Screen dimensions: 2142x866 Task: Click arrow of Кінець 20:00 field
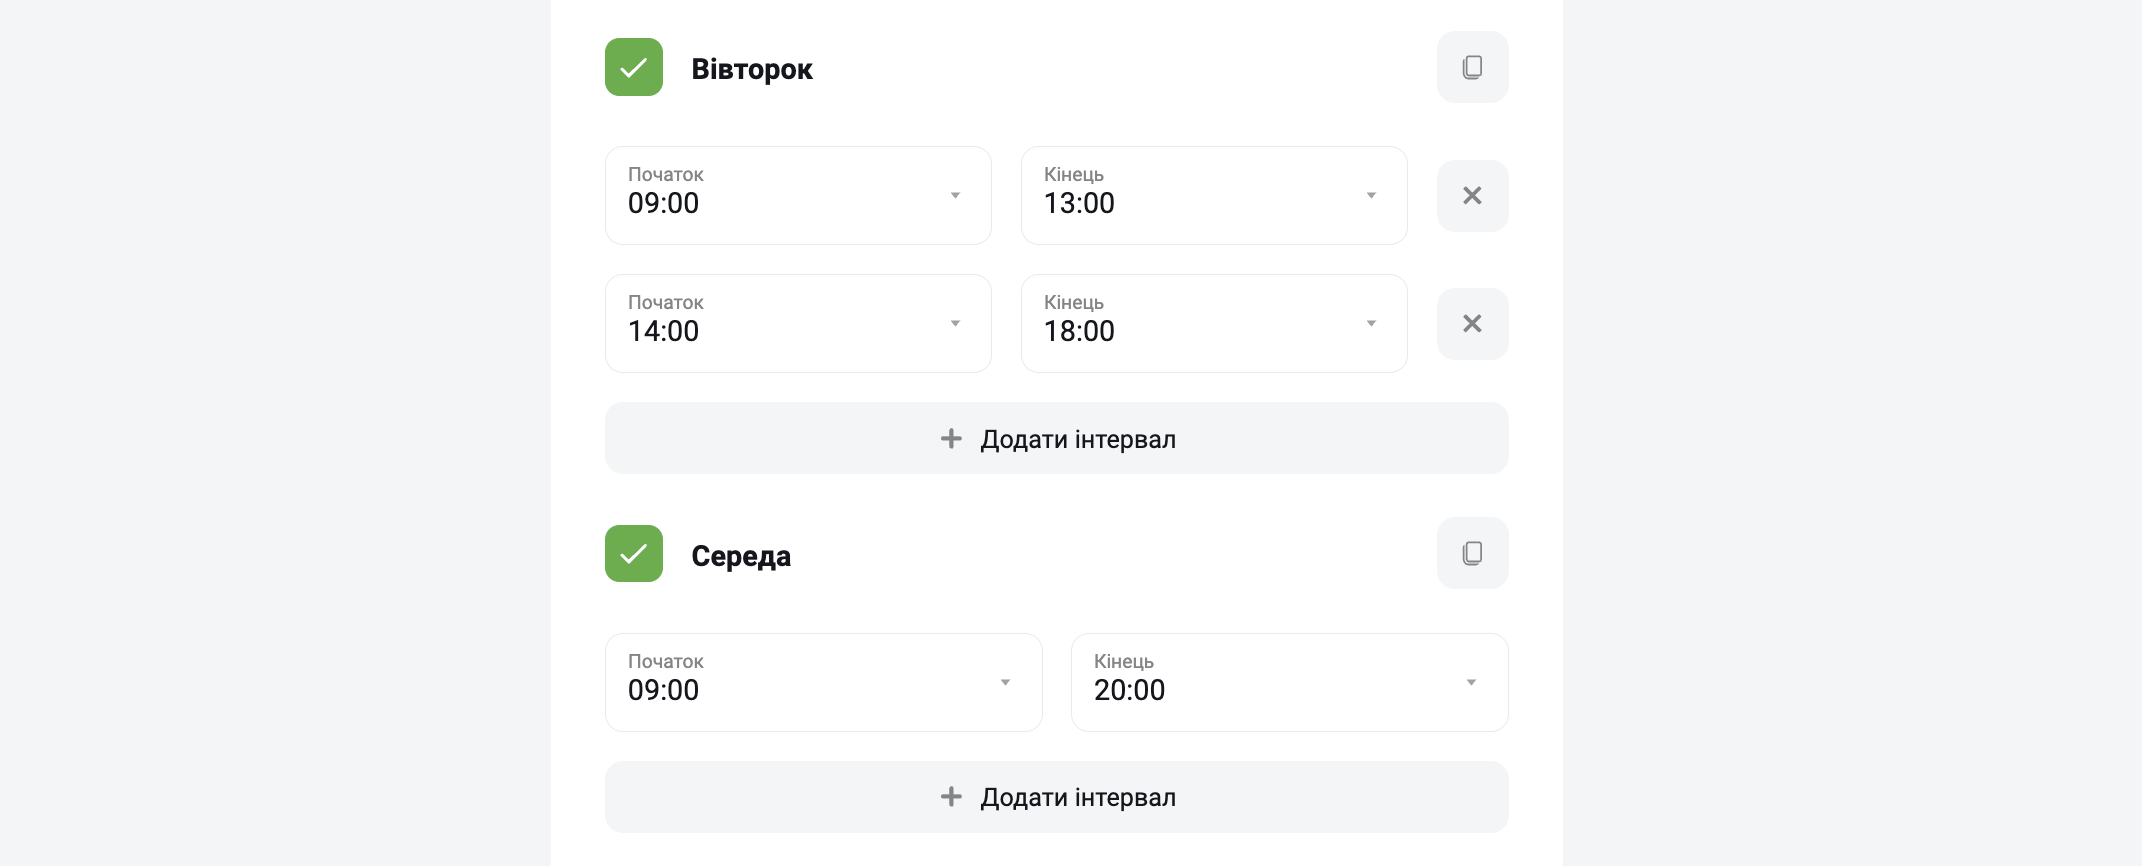pyautogui.click(x=1471, y=682)
